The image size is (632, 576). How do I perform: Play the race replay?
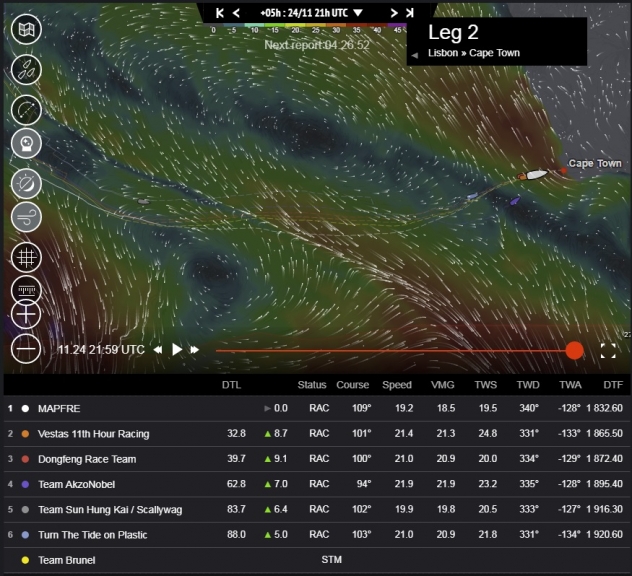tap(177, 349)
